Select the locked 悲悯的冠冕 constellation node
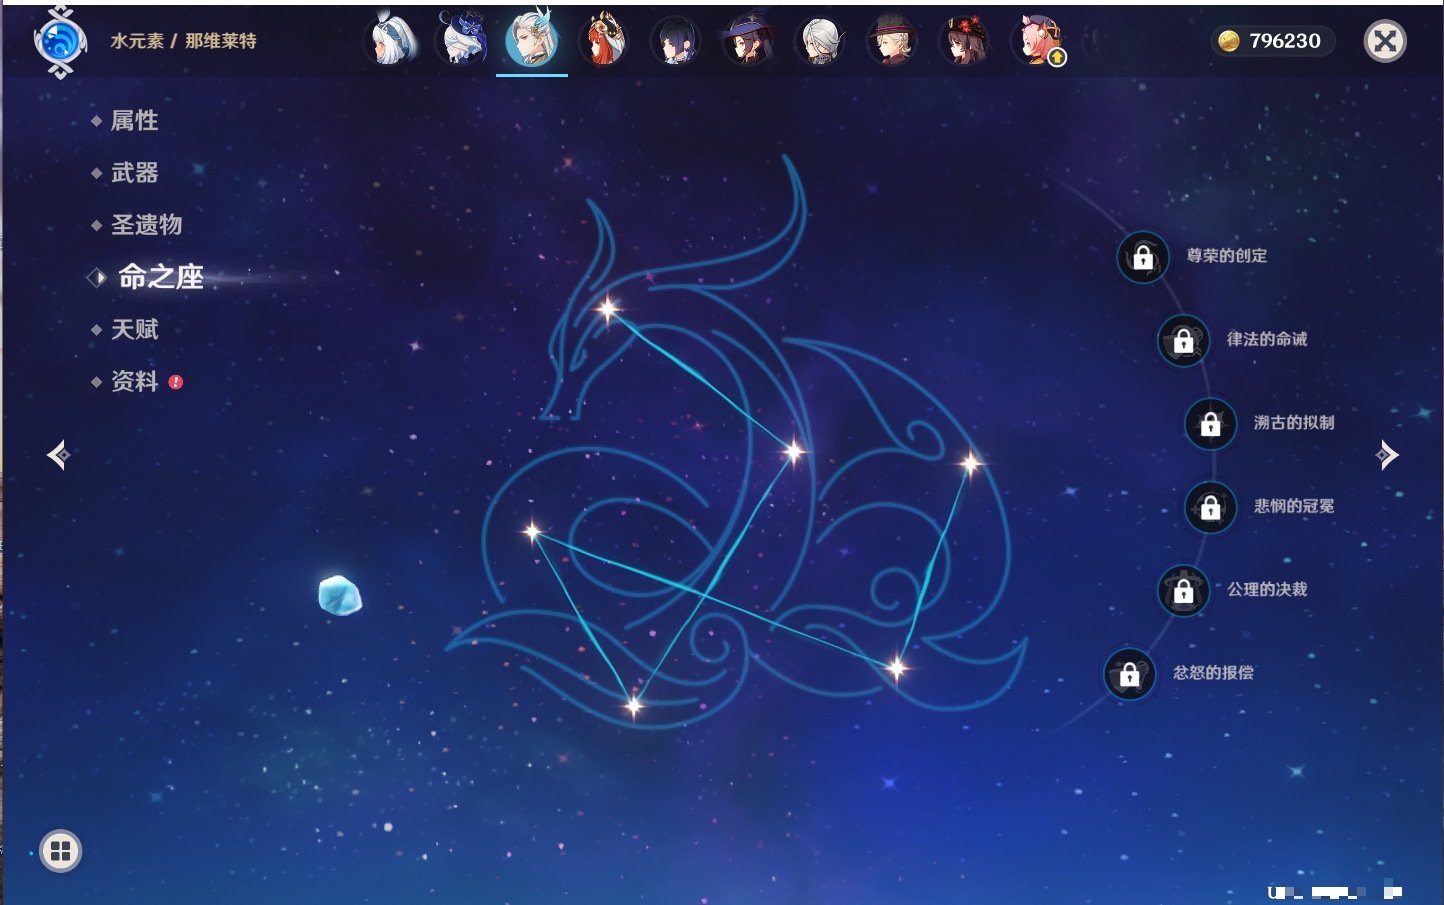 coord(1210,507)
